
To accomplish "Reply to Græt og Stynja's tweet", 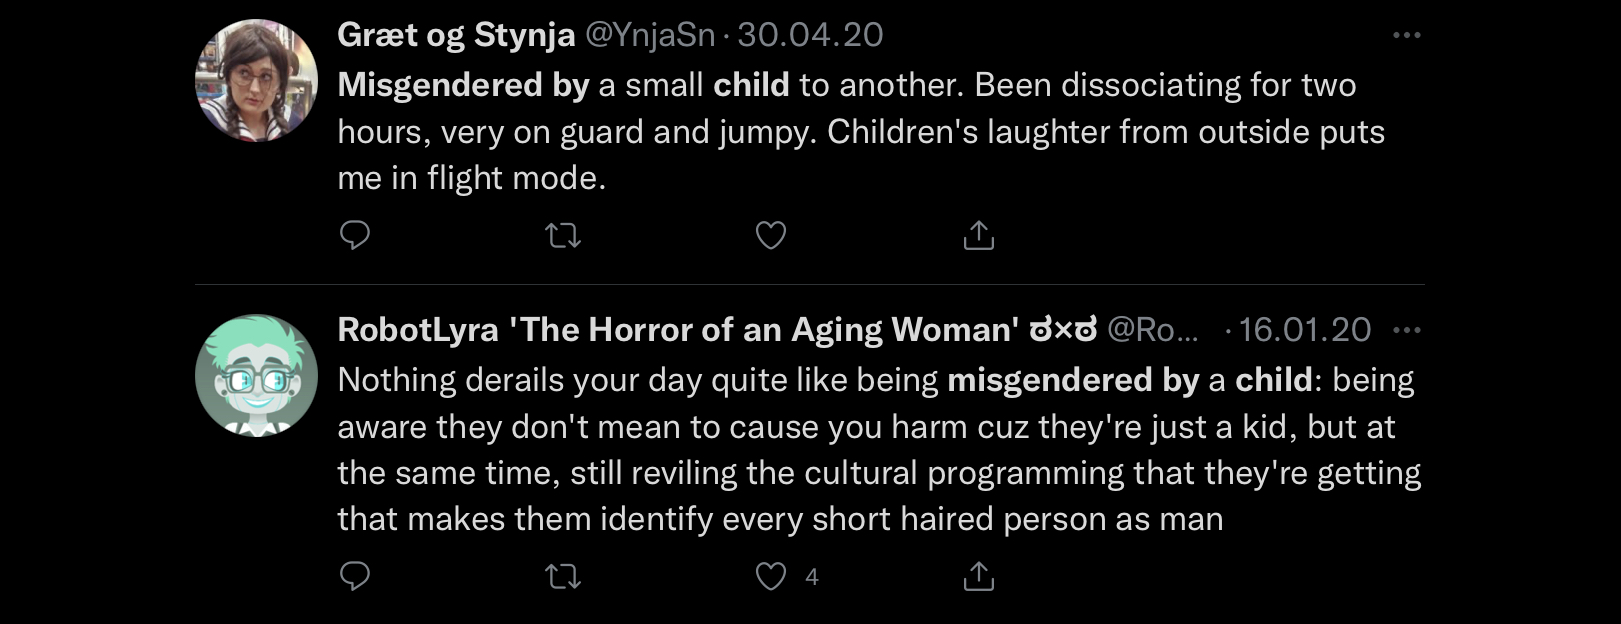I will click(355, 235).
